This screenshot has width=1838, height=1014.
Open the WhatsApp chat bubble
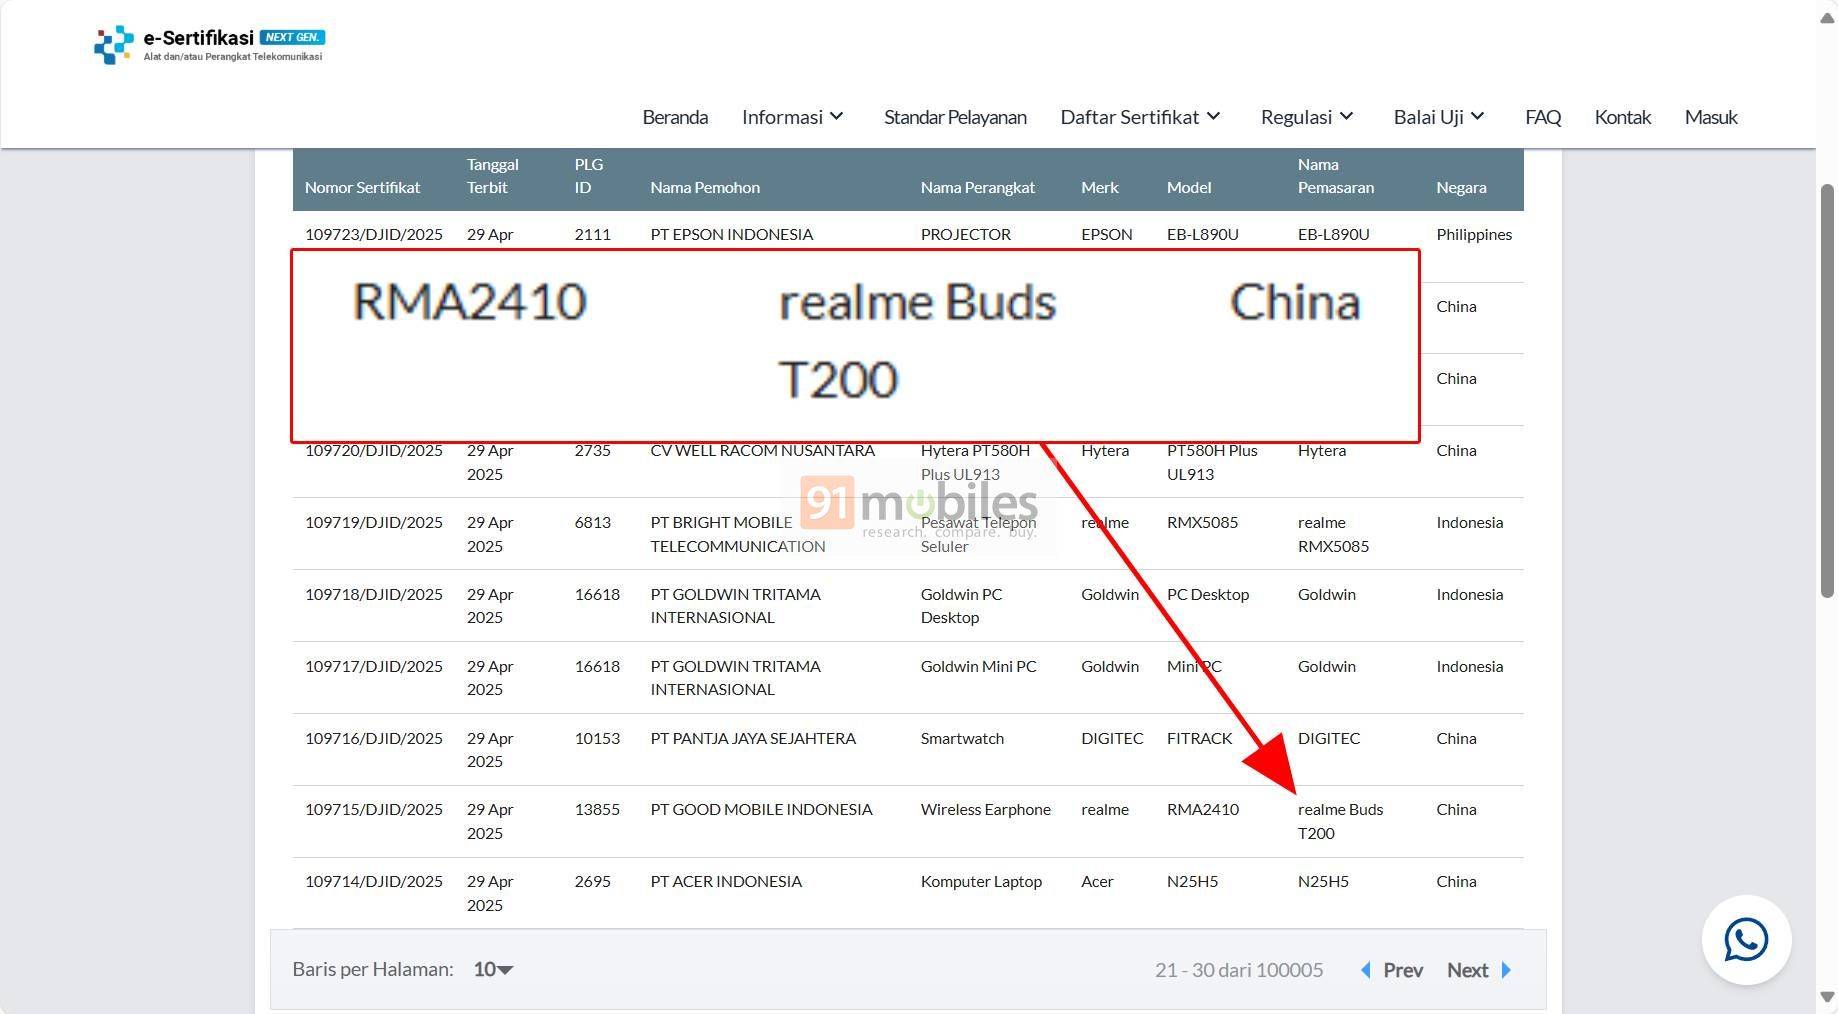coord(1746,940)
